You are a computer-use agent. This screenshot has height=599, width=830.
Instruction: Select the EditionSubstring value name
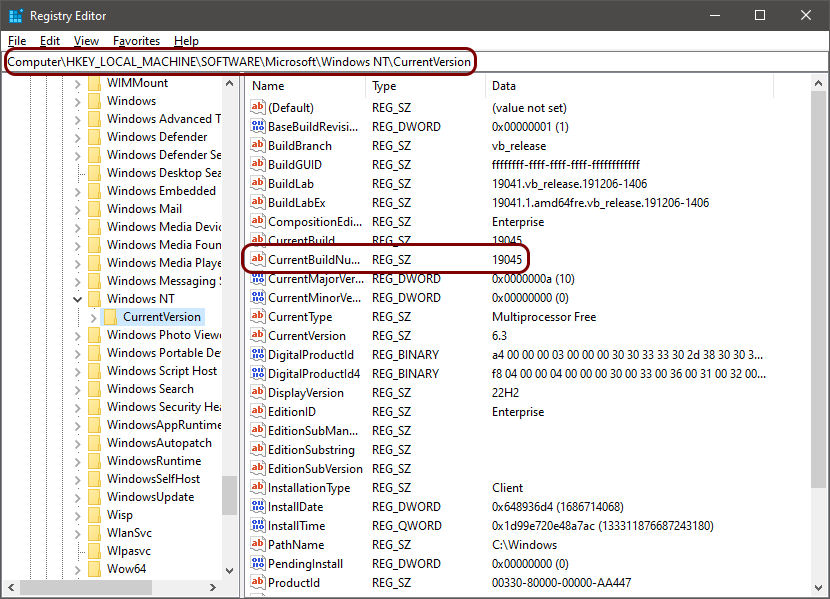tap(311, 450)
